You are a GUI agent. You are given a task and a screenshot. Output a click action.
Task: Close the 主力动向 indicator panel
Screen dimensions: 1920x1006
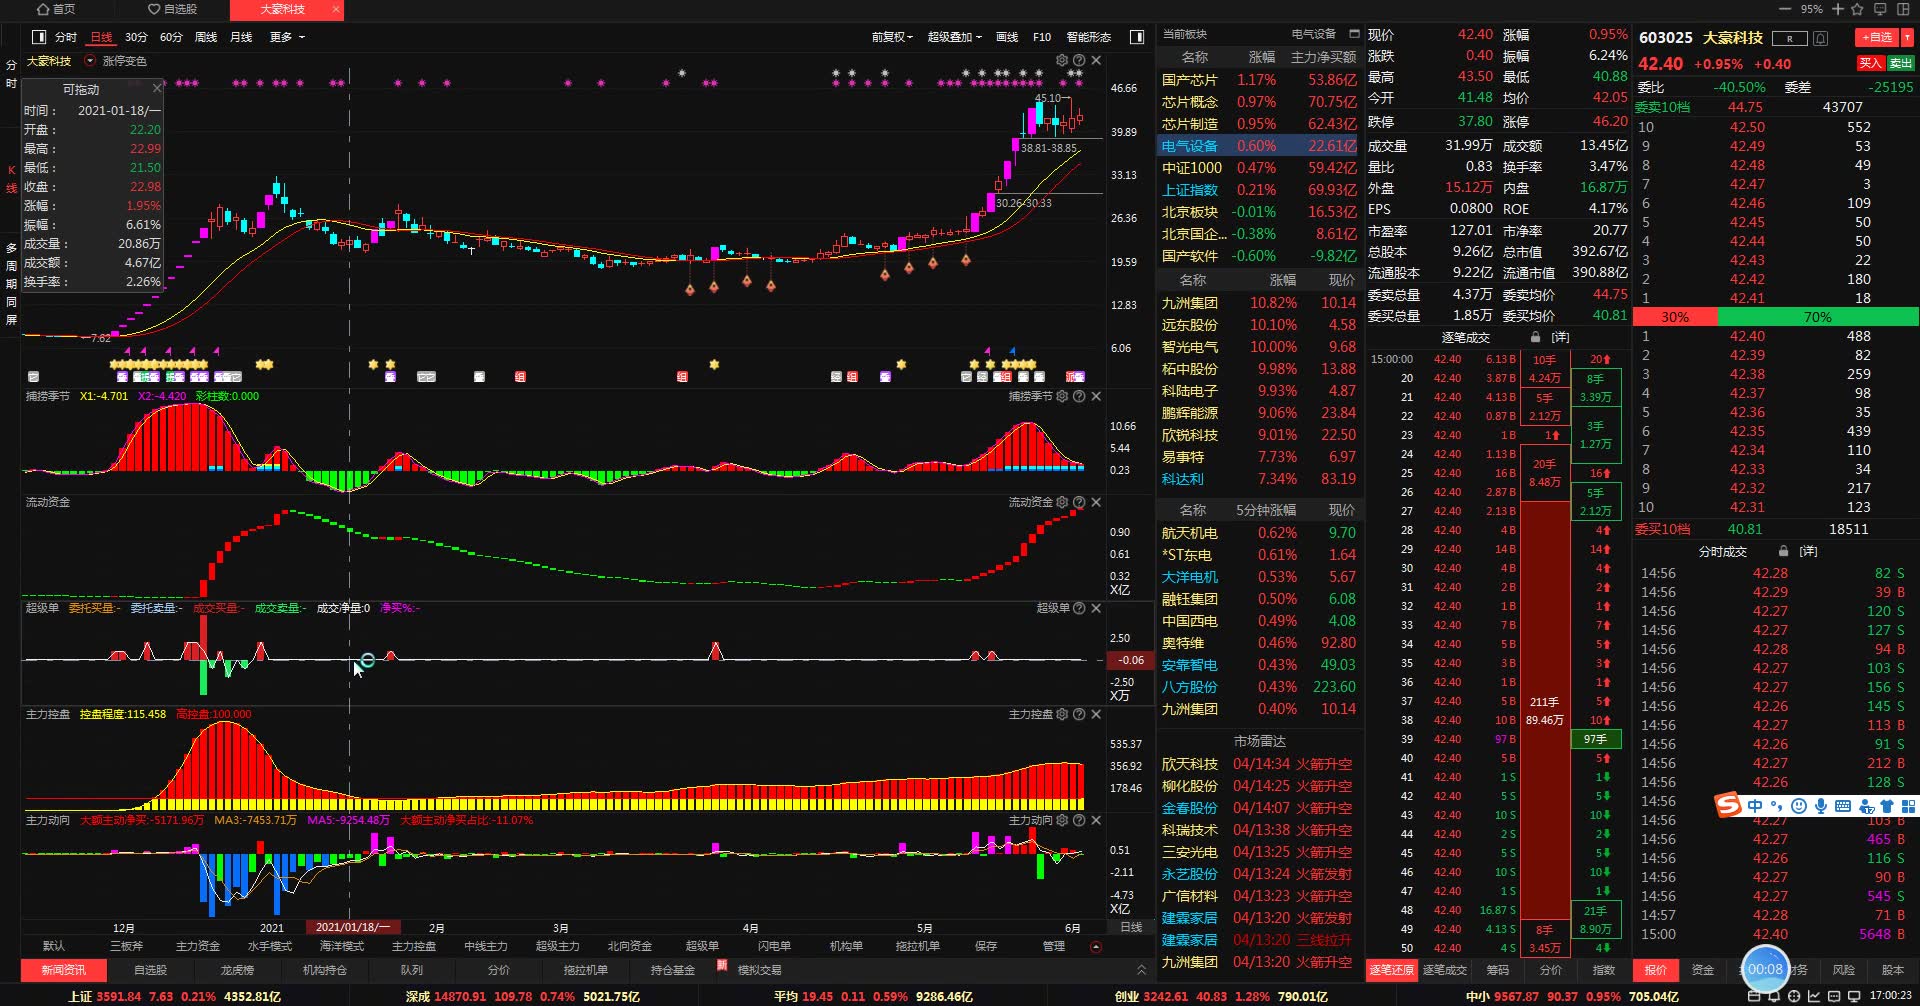click(x=1096, y=820)
